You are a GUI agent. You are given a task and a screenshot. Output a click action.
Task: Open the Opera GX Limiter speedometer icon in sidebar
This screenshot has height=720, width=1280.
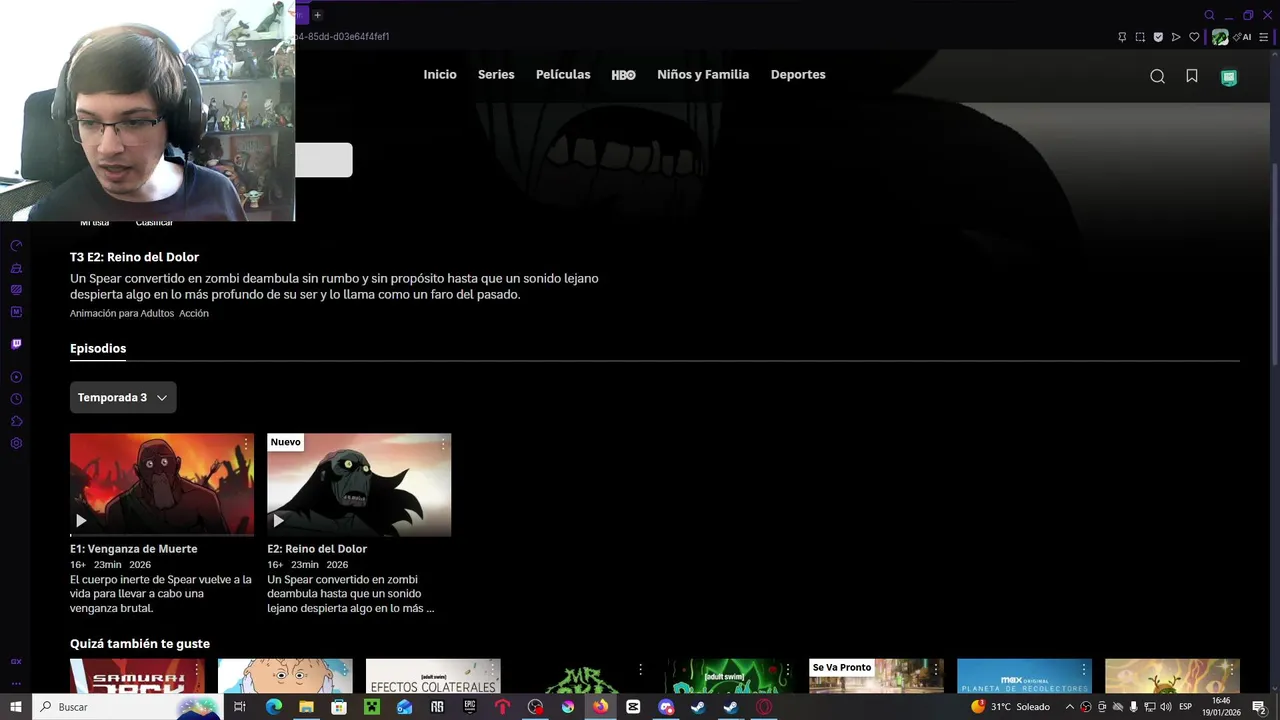coord(16,246)
